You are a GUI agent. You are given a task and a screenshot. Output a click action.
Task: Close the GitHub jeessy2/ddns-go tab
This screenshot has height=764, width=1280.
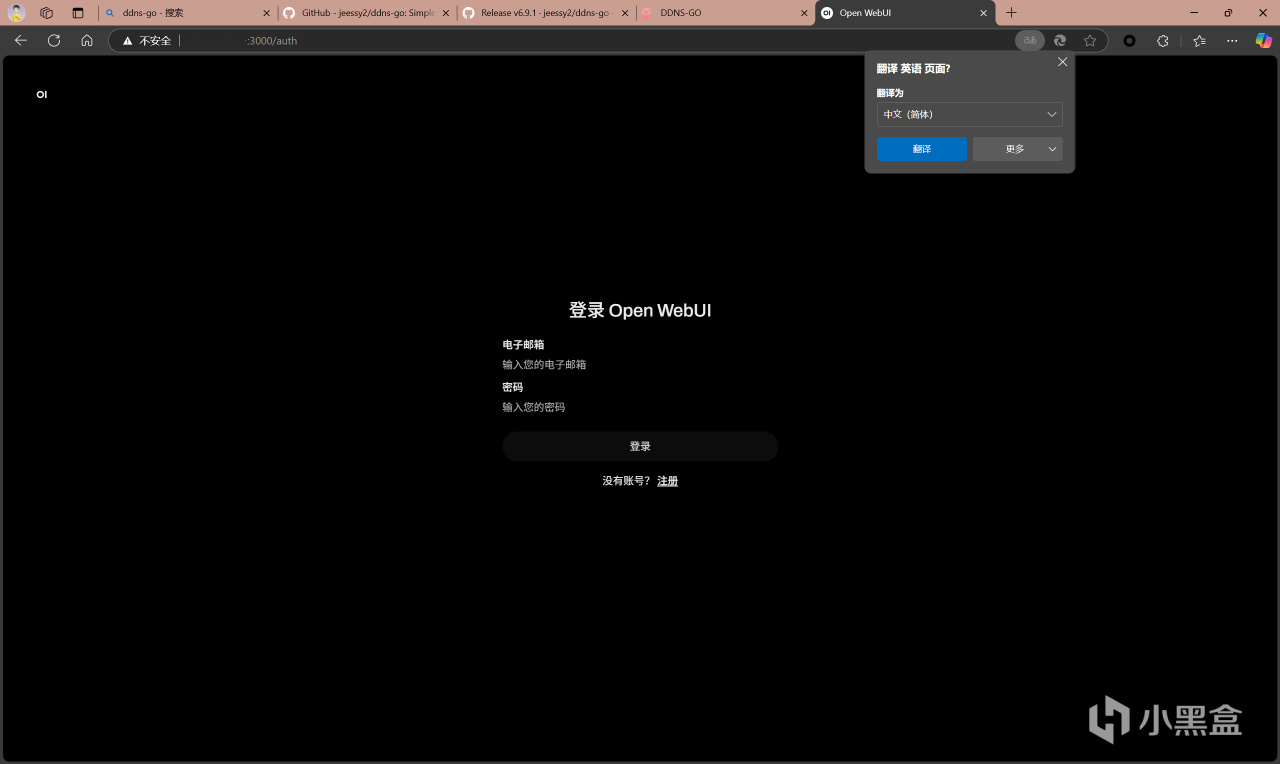click(446, 13)
